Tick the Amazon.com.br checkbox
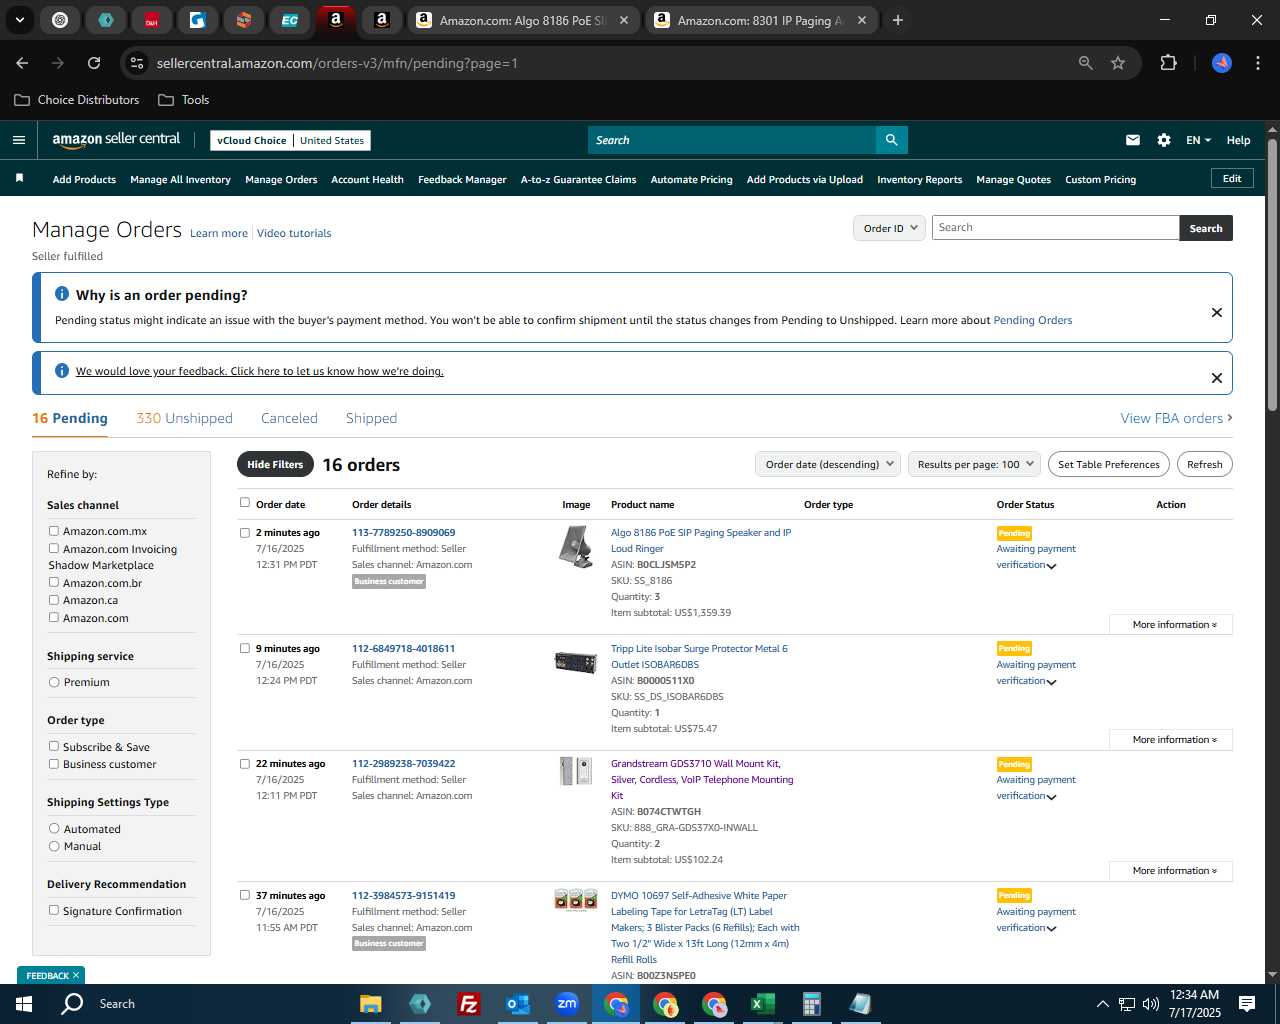This screenshot has width=1280, height=1024. coord(54,582)
